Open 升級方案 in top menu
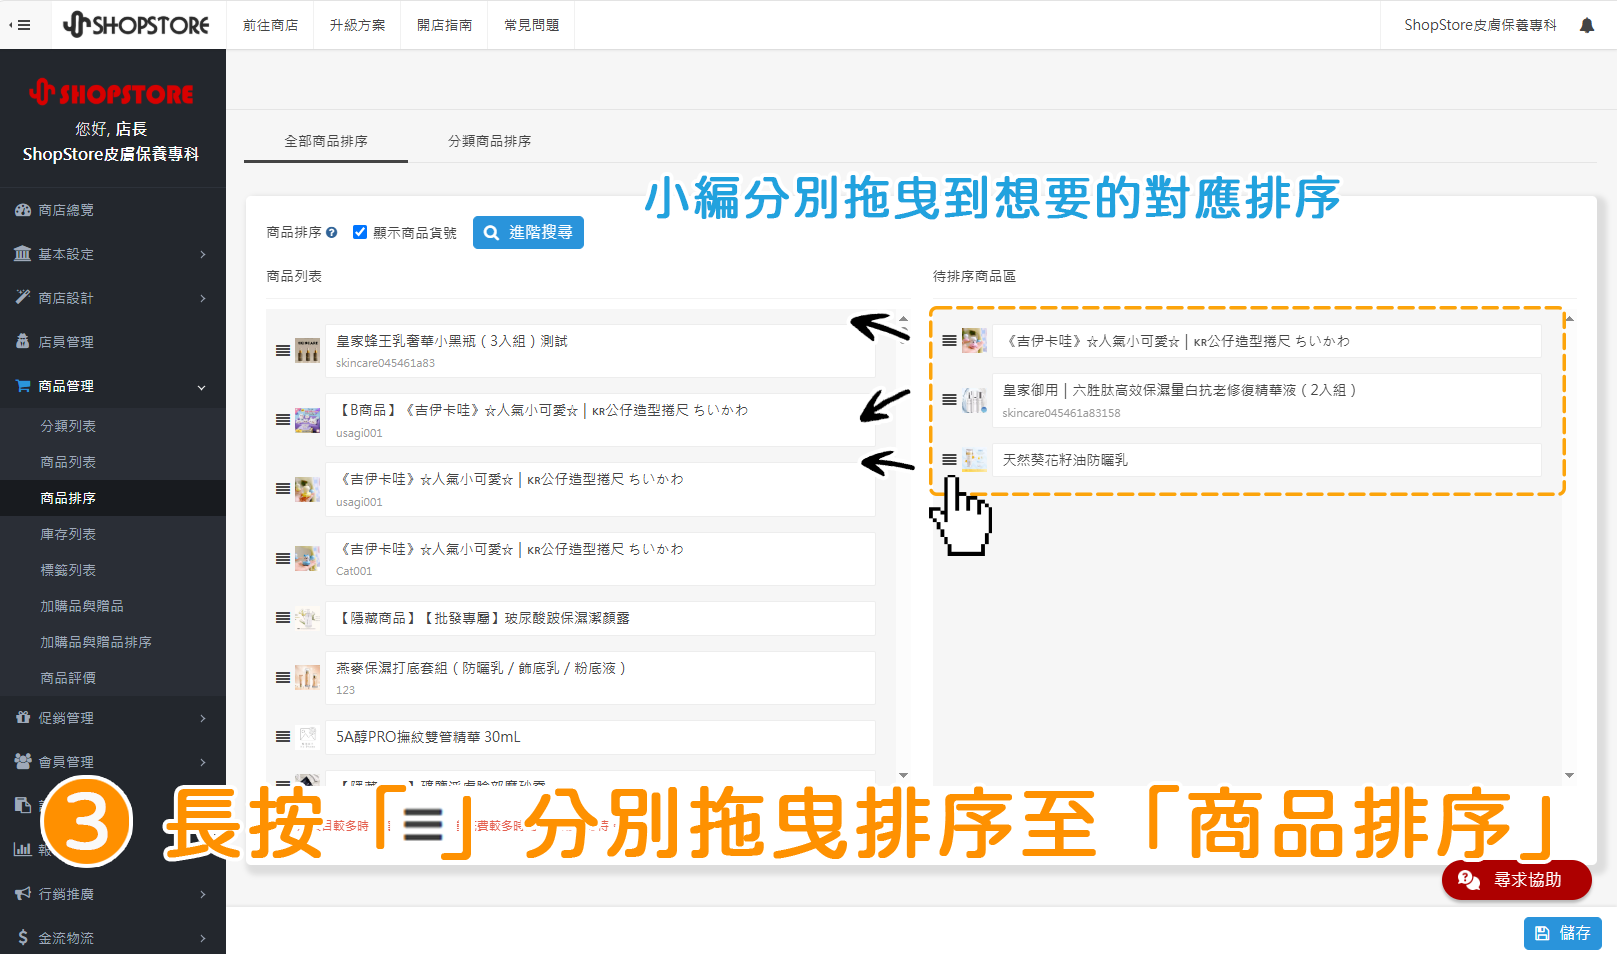1617x954 pixels. pos(357,25)
